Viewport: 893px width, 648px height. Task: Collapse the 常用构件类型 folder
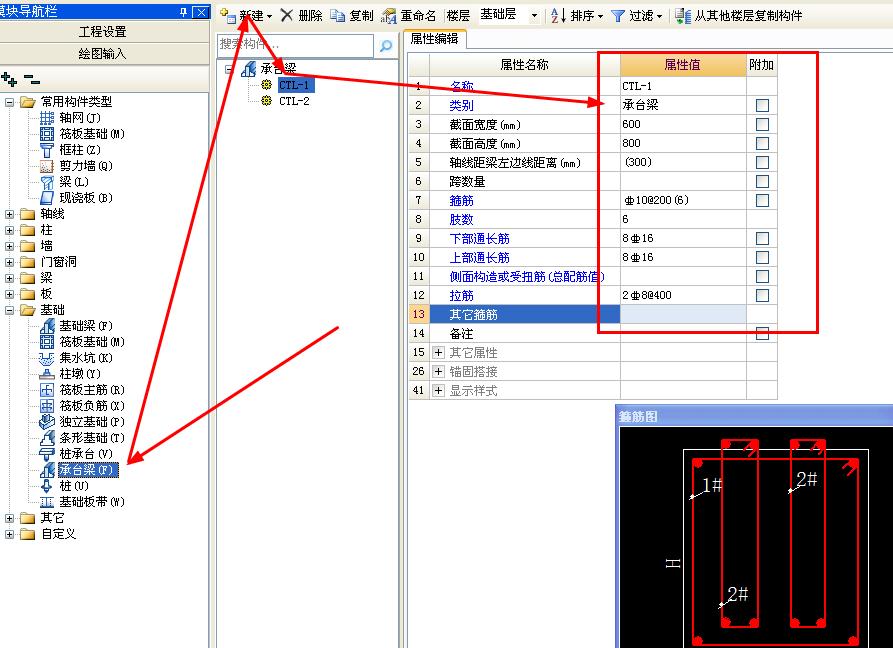point(9,102)
